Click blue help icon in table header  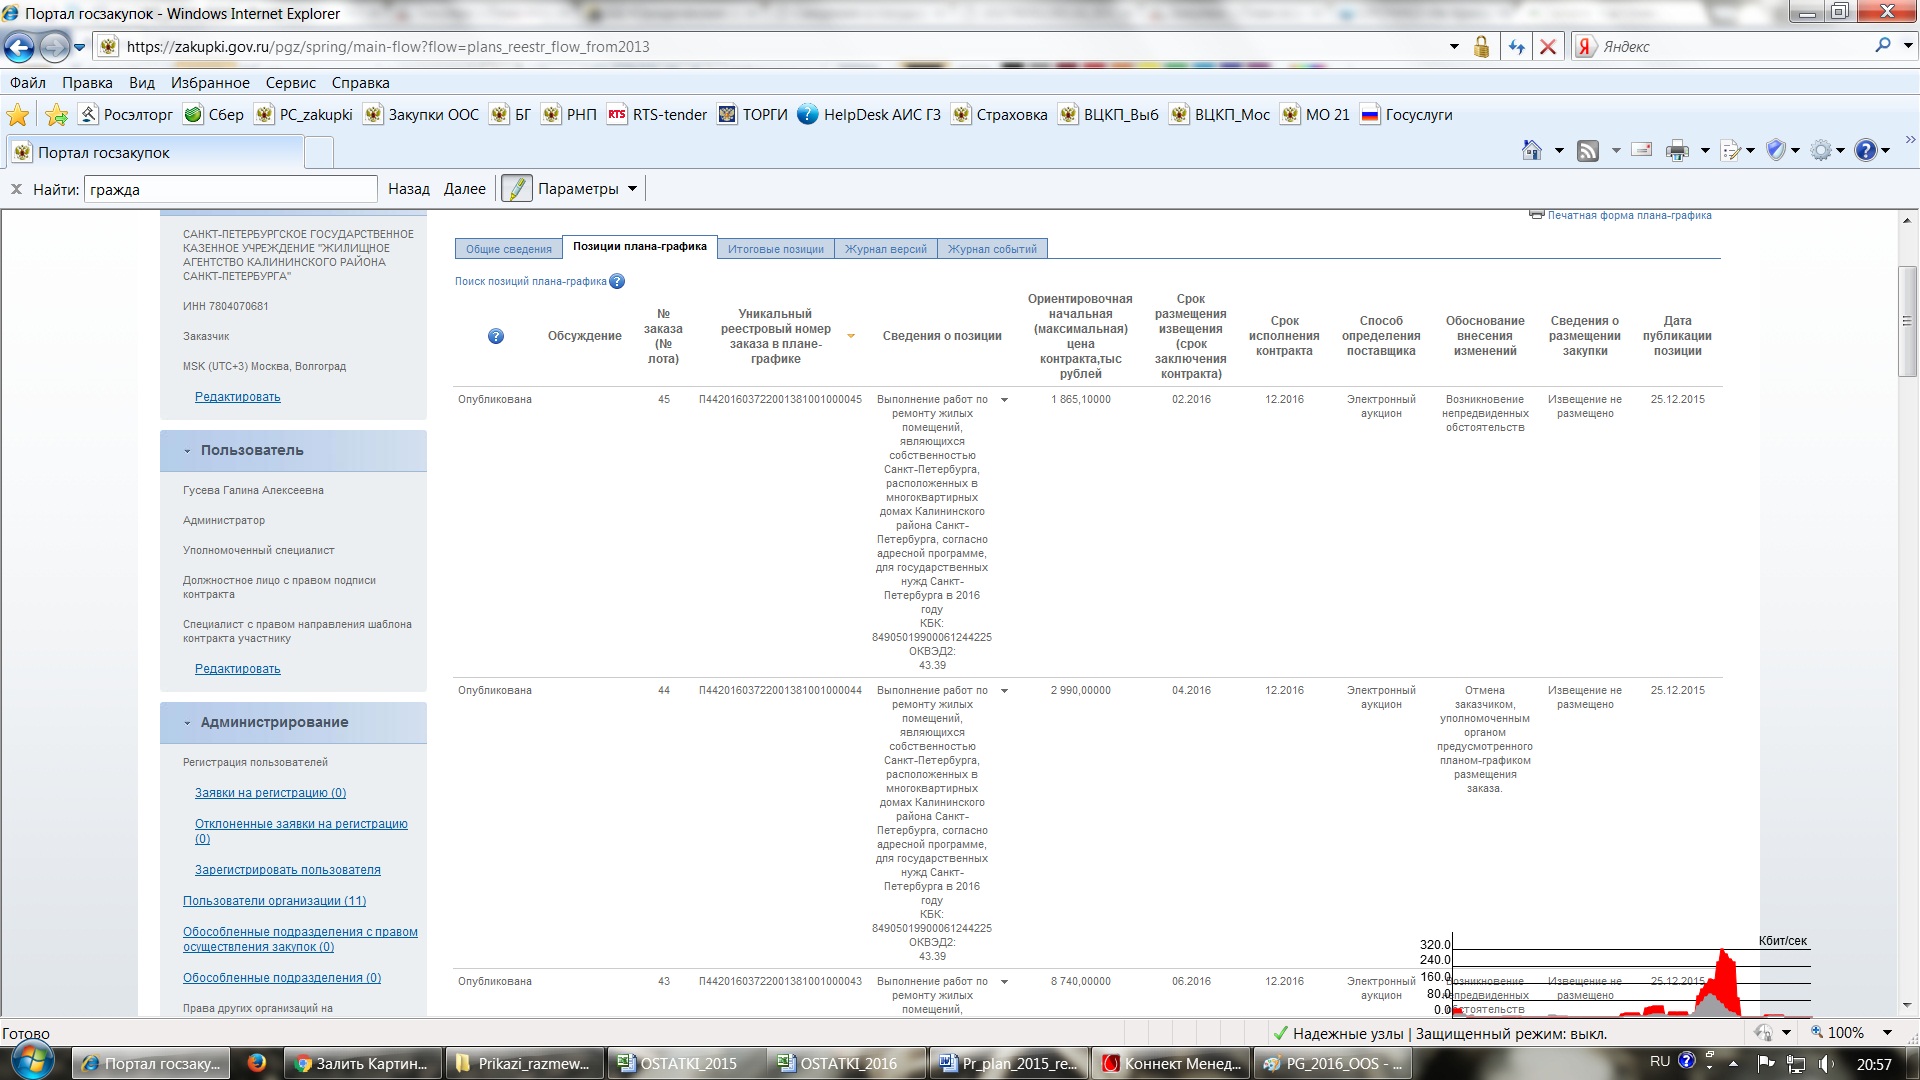pos(496,336)
